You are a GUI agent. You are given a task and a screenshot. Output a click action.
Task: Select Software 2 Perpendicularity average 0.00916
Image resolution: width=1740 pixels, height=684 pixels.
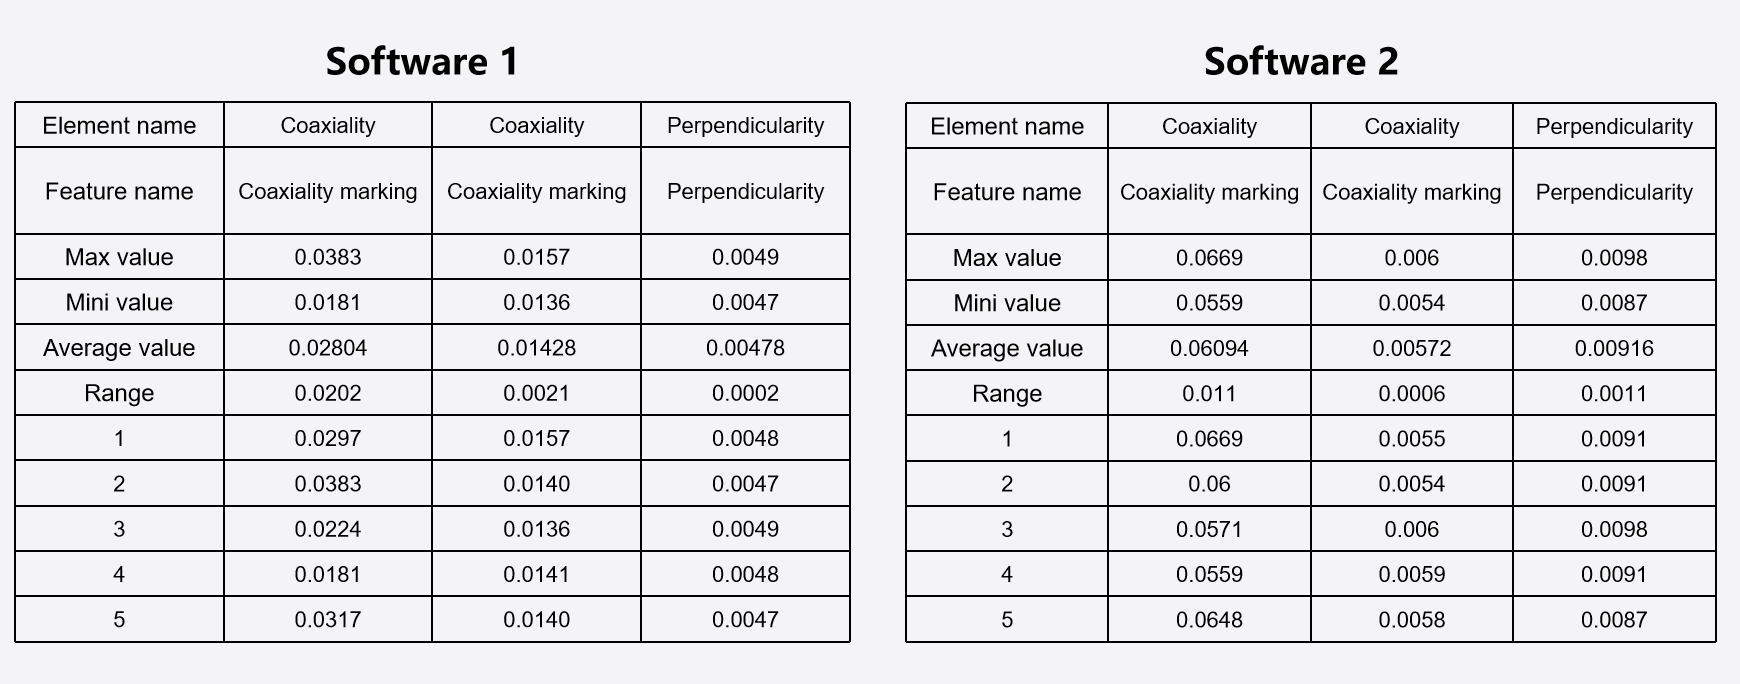click(1614, 349)
